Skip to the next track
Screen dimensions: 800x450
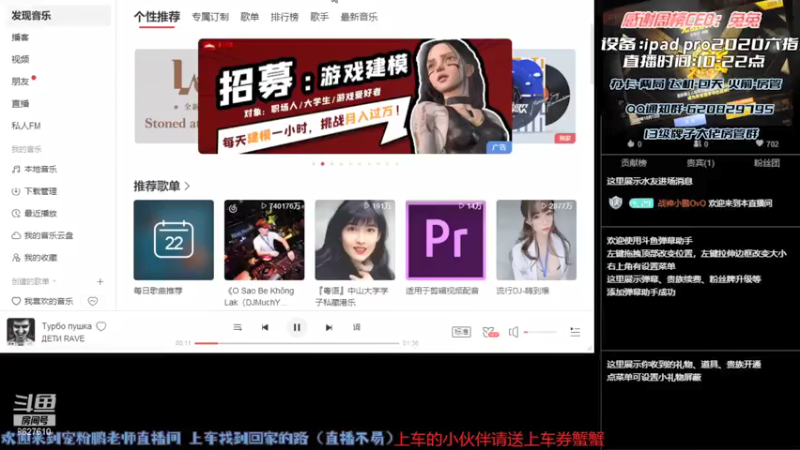pos(329,328)
